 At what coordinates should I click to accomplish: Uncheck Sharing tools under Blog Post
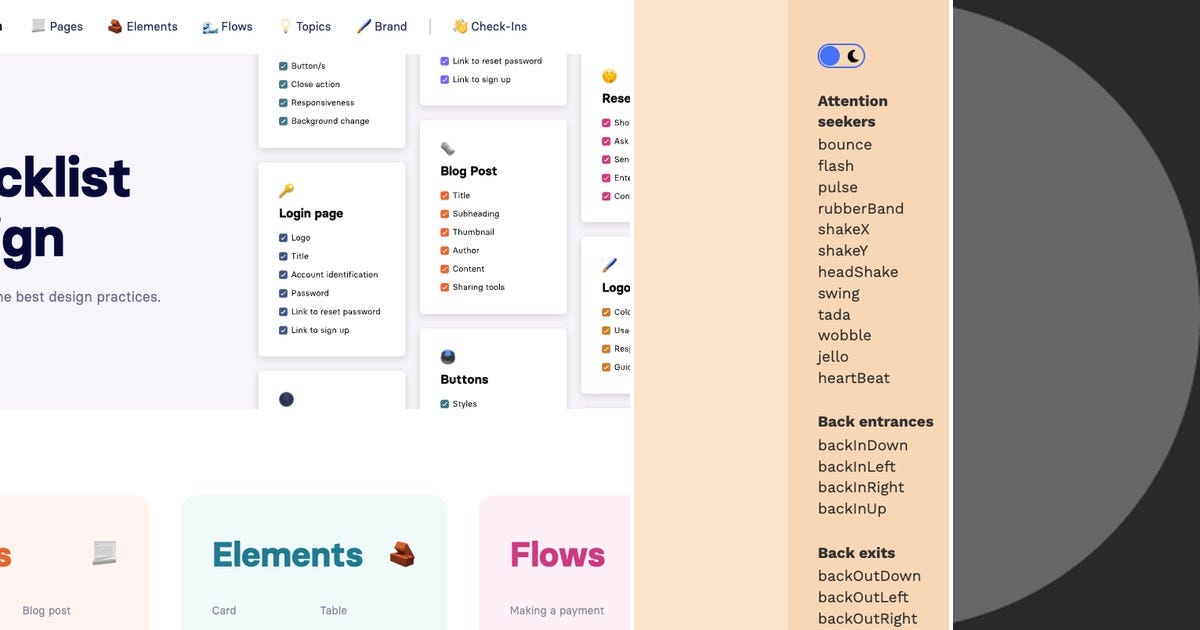[442, 287]
